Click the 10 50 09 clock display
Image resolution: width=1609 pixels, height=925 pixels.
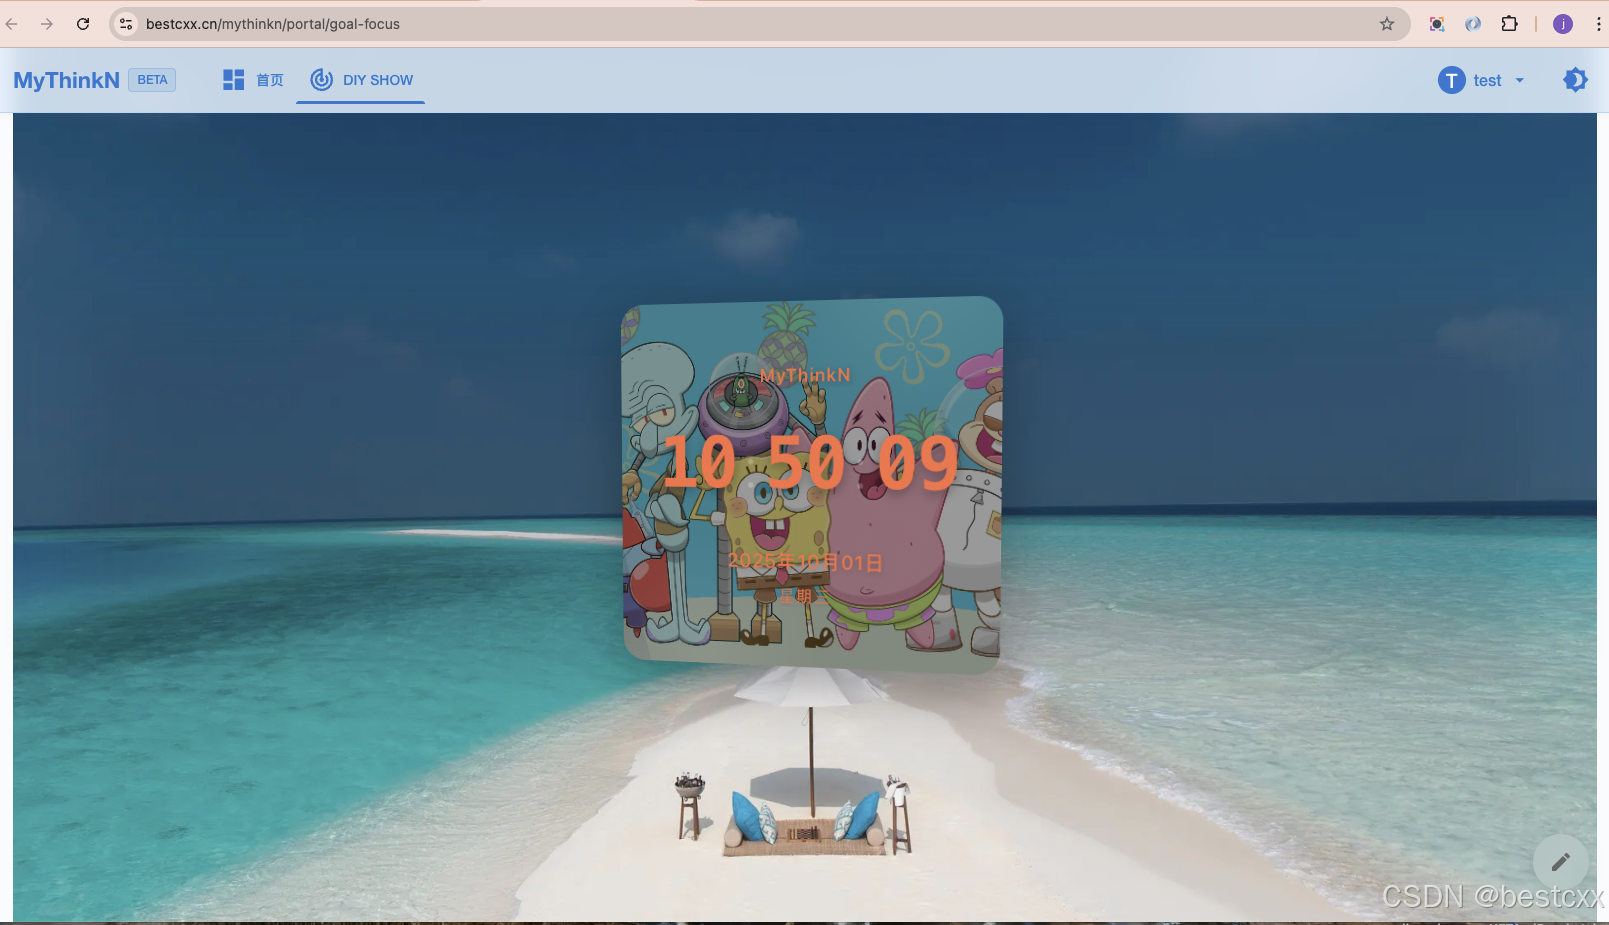tap(811, 463)
